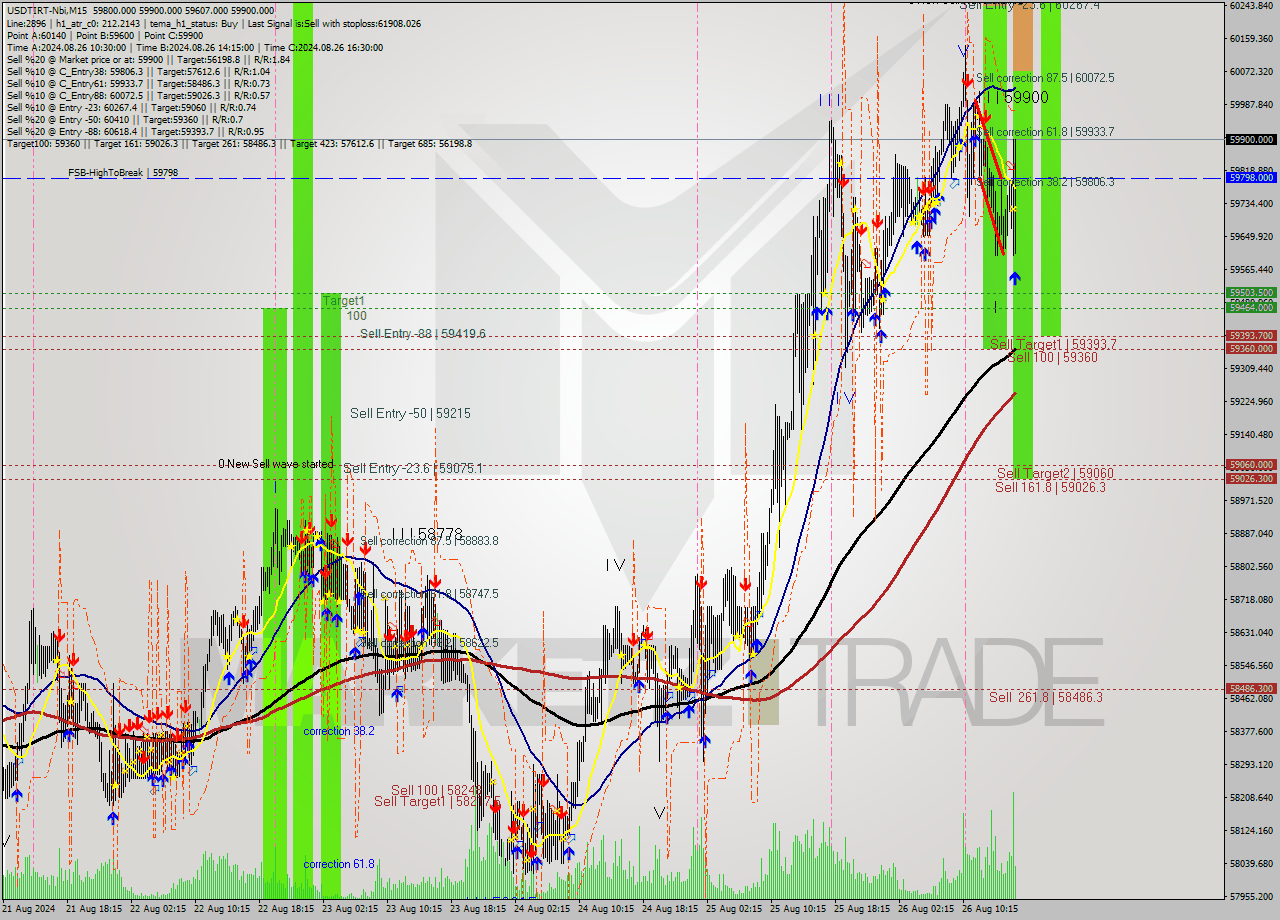This screenshot has width=1280, height=920.
Task: Select the Sell Entry -23.6 | 59075.1 label
Action: click(x=413, y=468)
